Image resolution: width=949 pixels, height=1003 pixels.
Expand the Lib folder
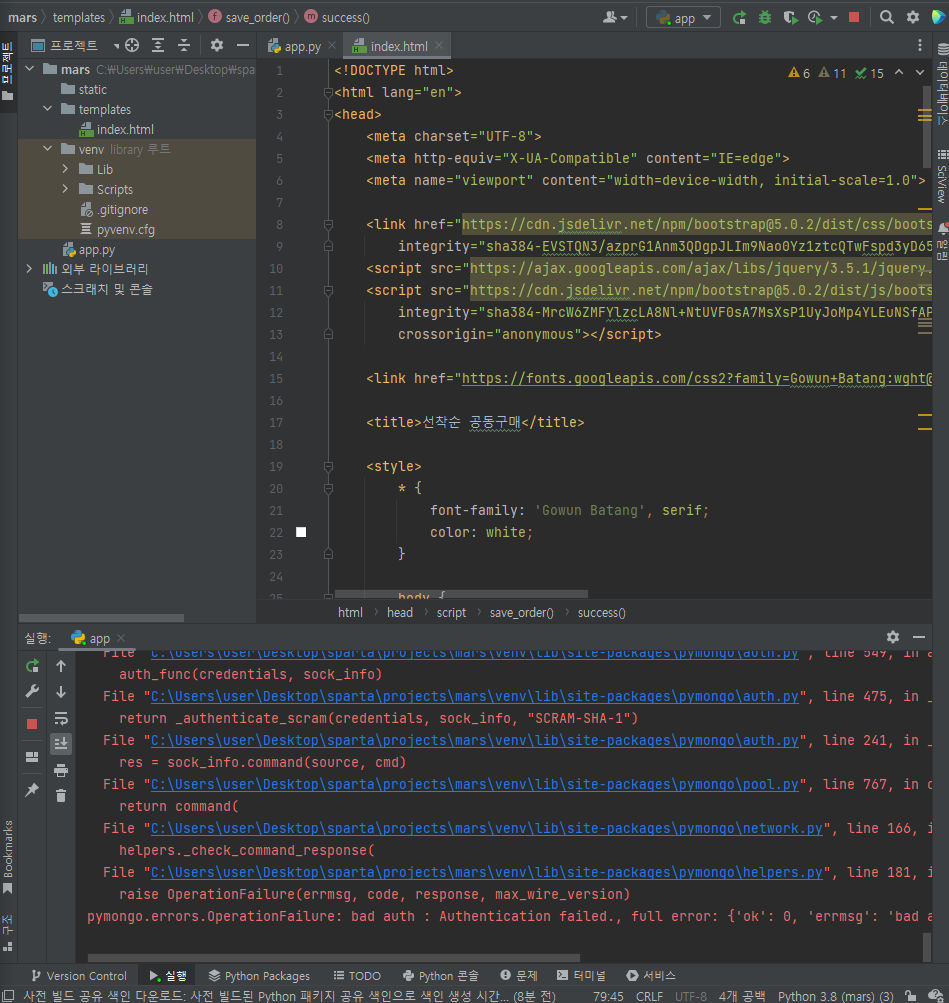(x=65, y=169)
